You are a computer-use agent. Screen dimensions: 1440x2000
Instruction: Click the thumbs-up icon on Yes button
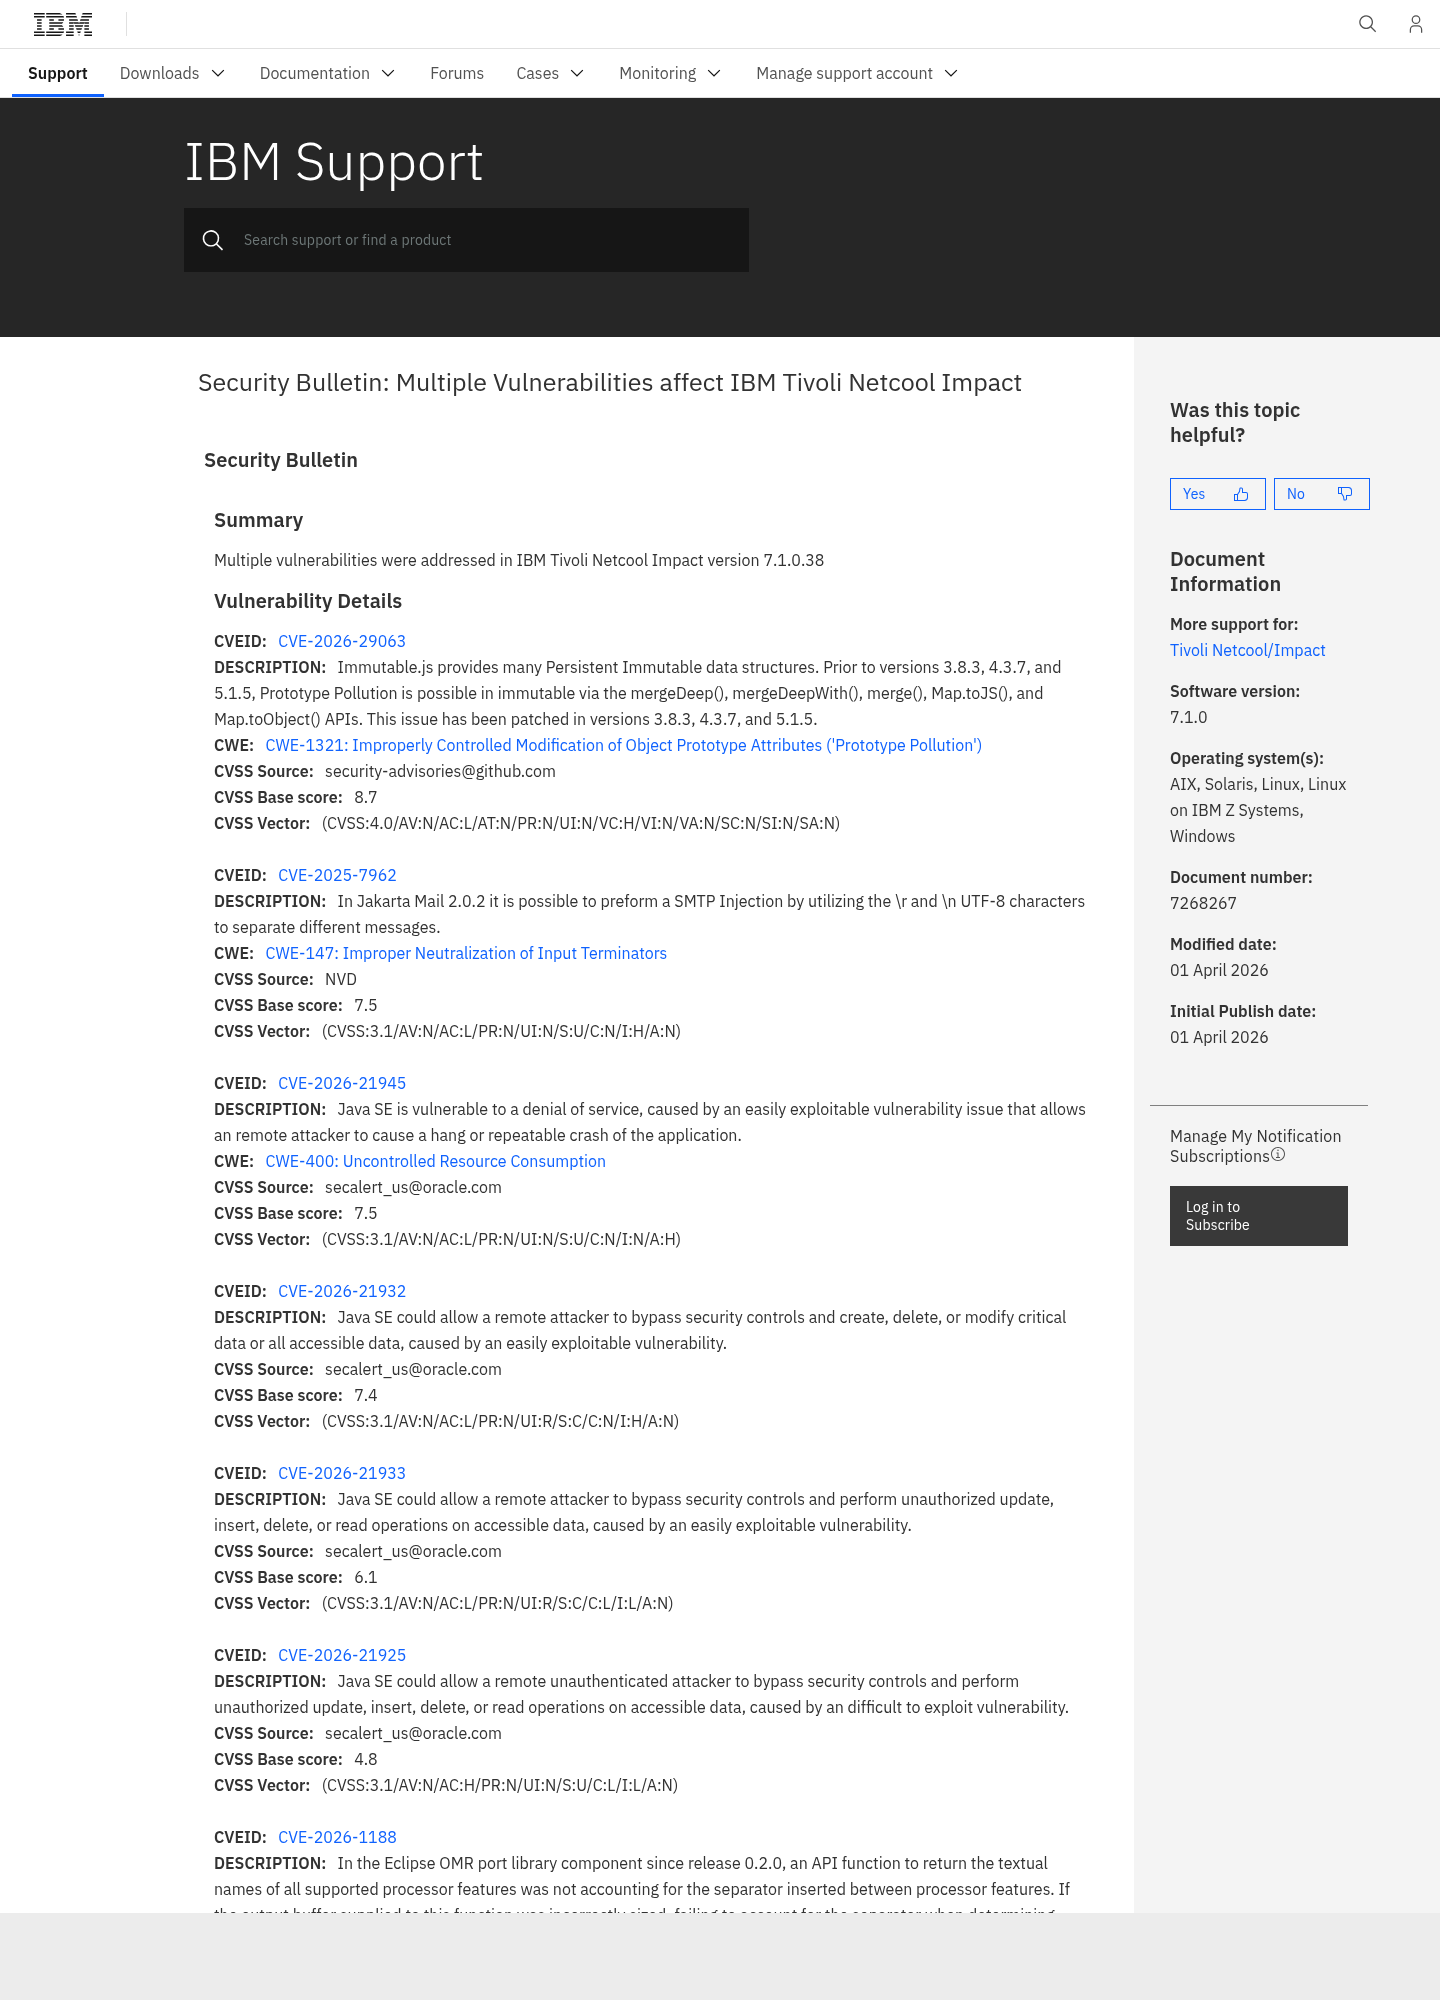pos(1241,494)
